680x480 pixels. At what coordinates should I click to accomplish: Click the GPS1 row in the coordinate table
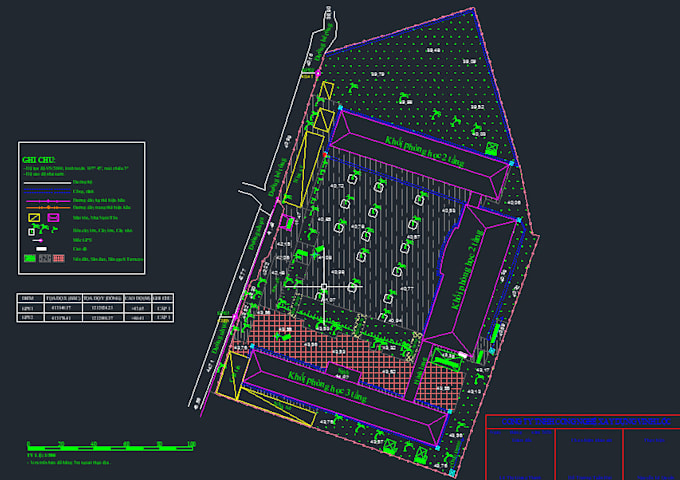point(95,308)
